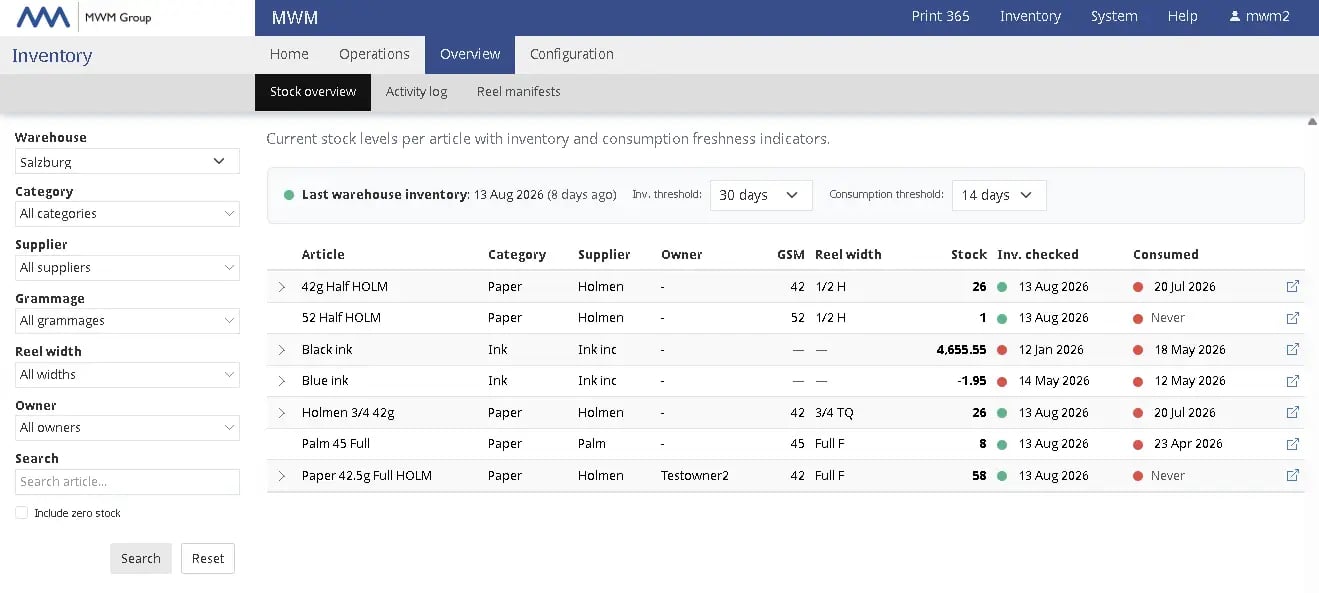Open the Reel manifests subtab

tap(518, 91)
